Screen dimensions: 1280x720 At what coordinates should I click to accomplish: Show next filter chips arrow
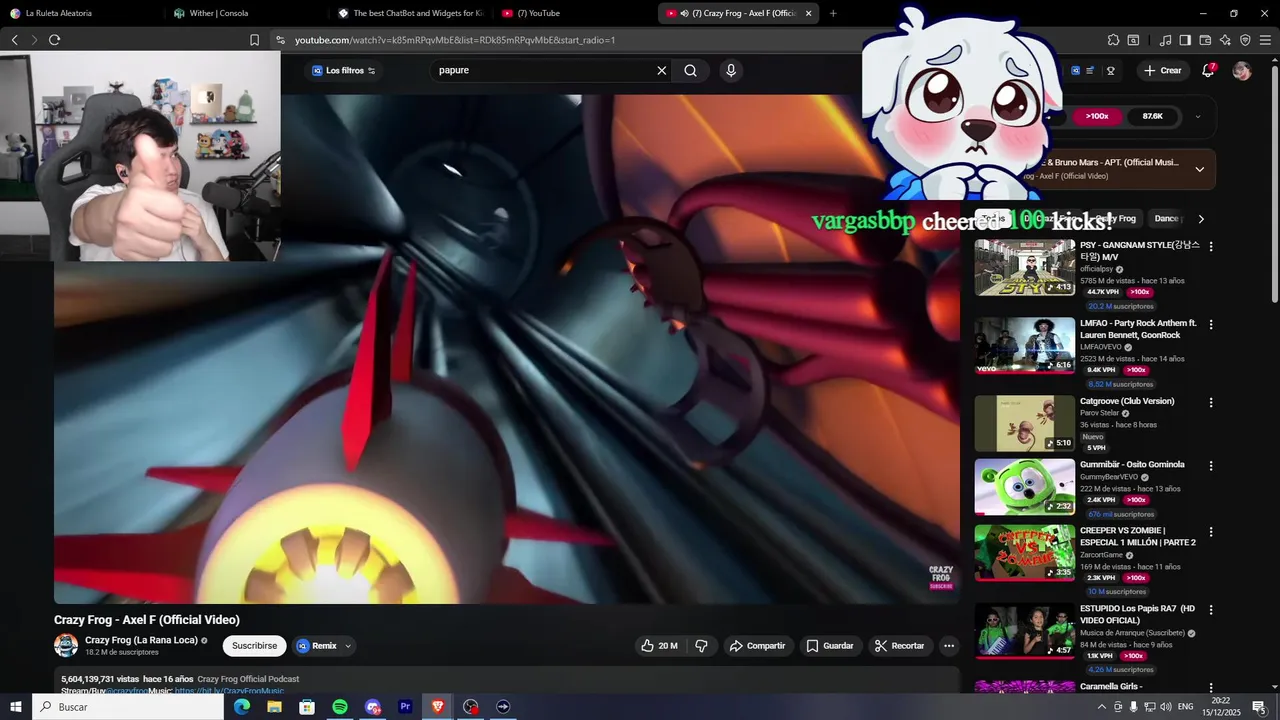click(1201, 219)
